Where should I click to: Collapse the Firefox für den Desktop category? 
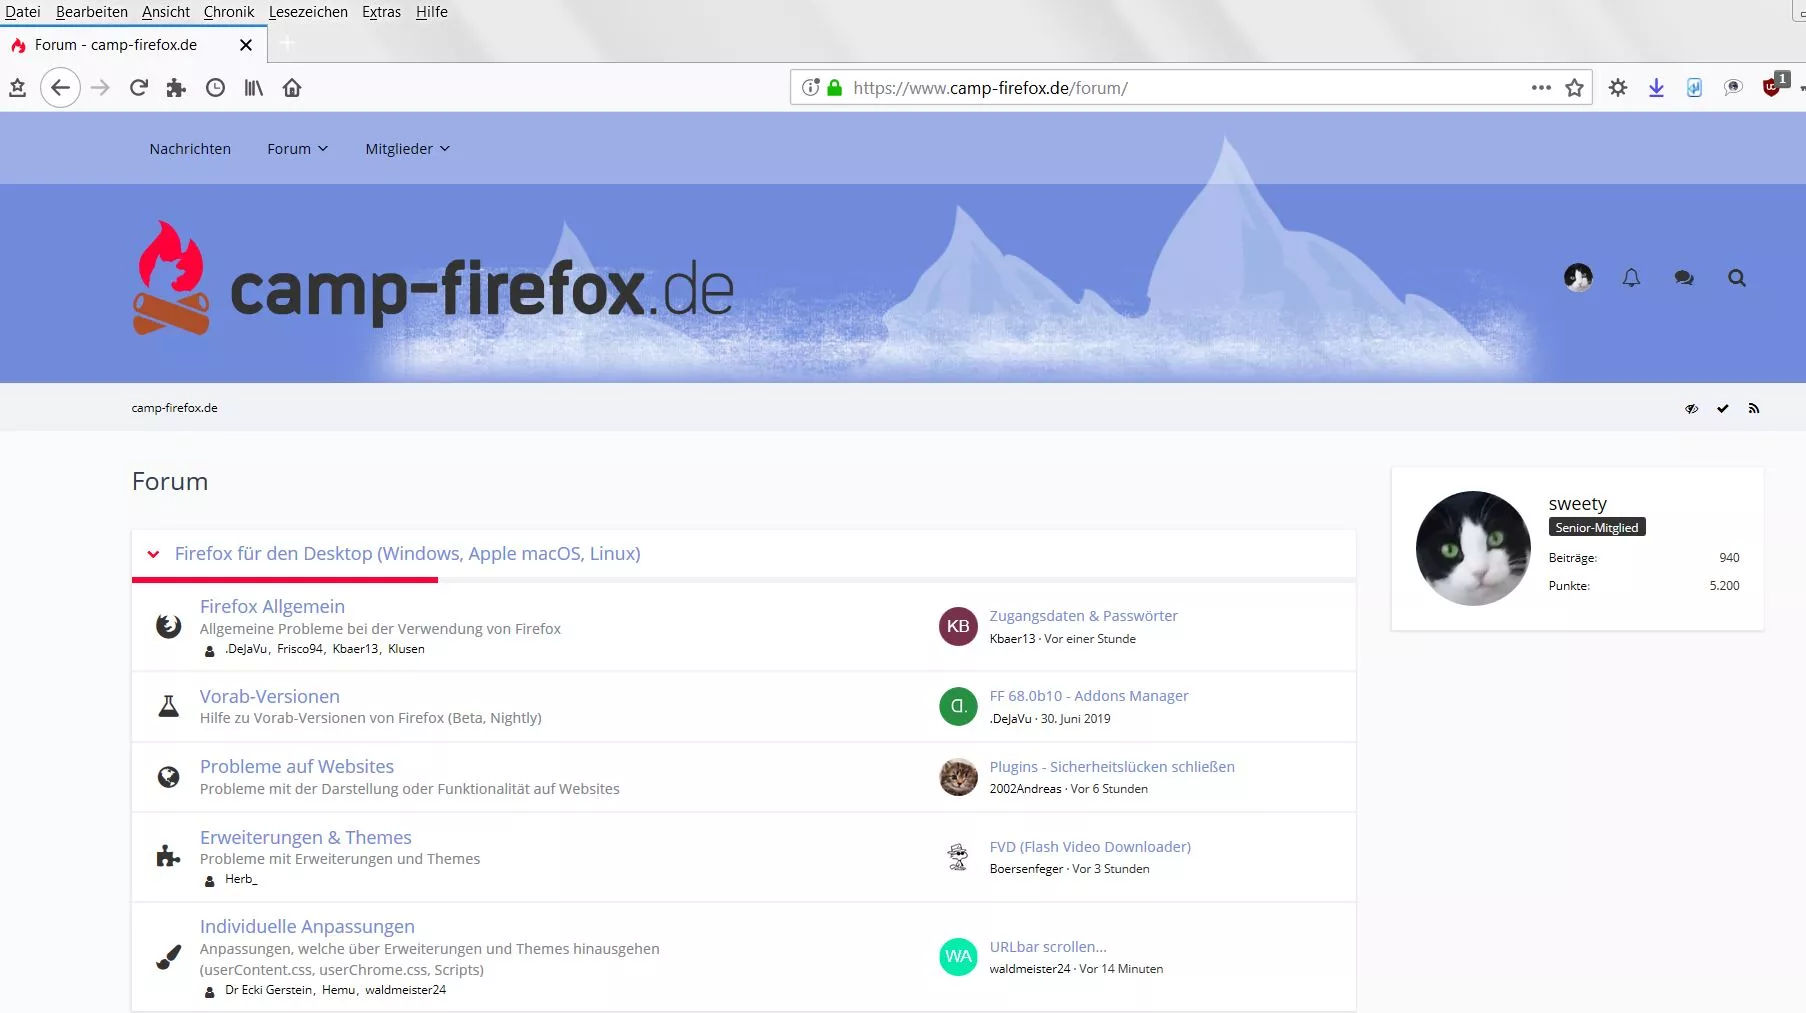click(153, 554)
